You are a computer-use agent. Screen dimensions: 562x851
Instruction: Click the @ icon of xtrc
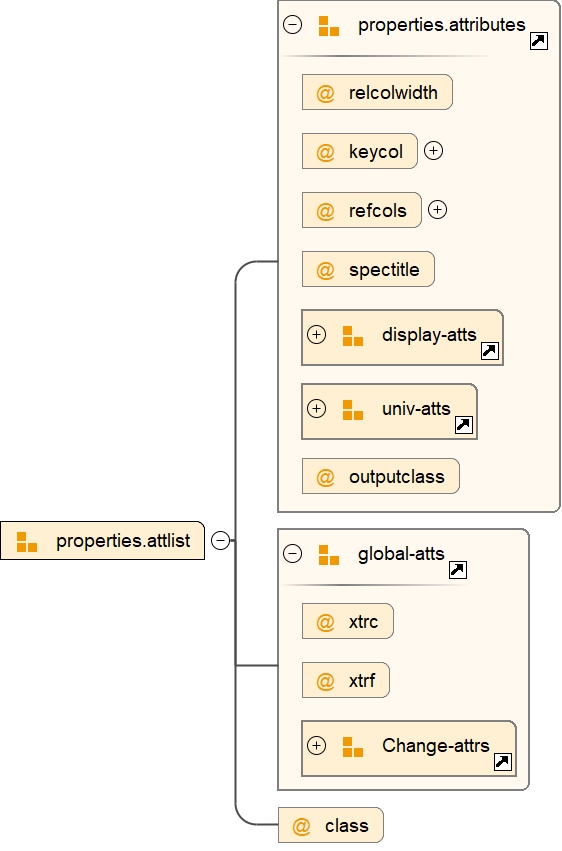click(x=325, y=622)
